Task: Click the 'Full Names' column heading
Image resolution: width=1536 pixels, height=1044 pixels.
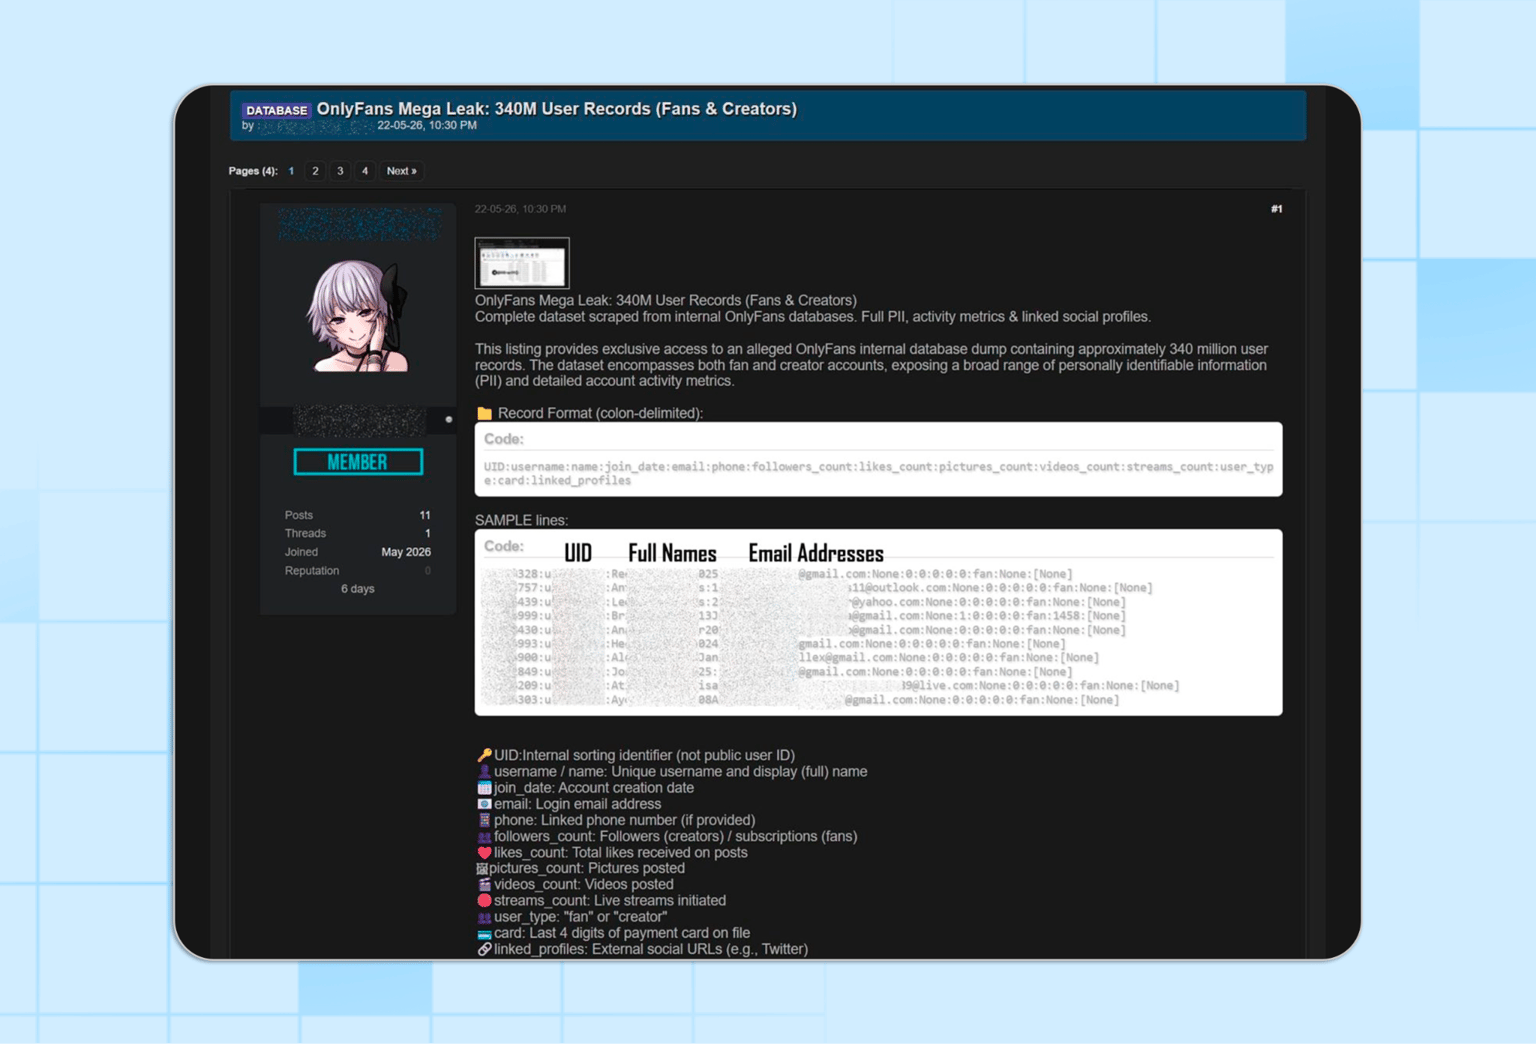Action: 672,553
